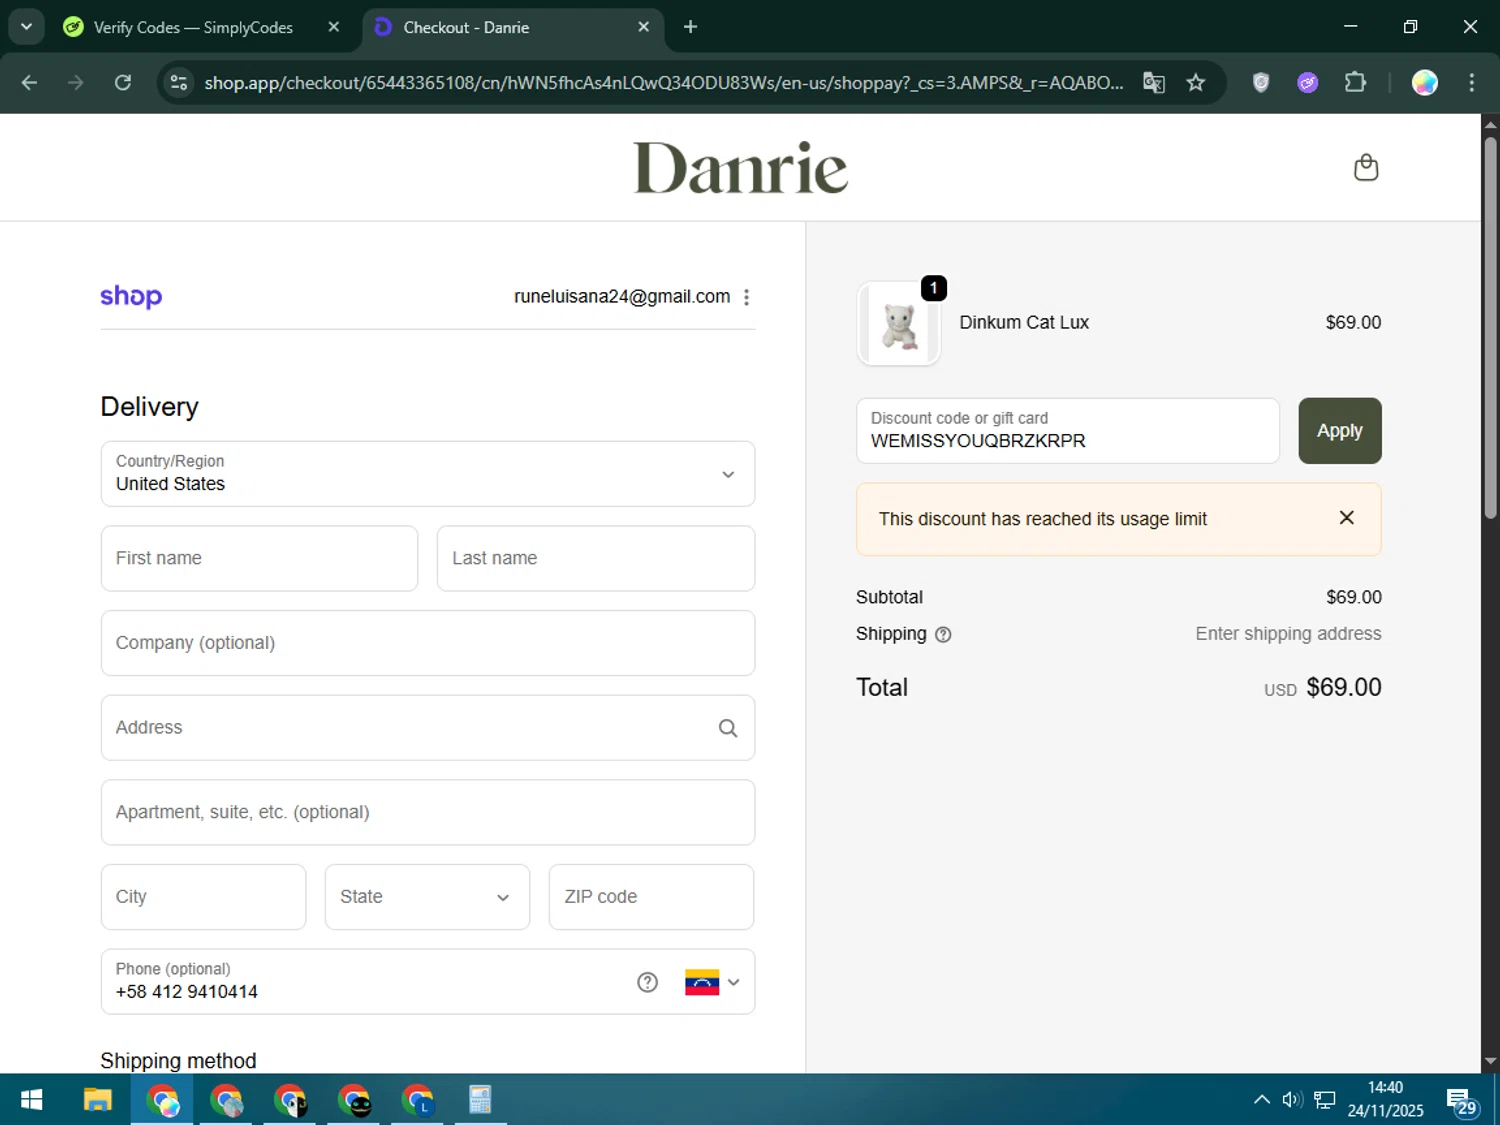Screen dimensions: 1500x1125
Task: Close the Checkout Danrie tab
Action: [643, 27]
